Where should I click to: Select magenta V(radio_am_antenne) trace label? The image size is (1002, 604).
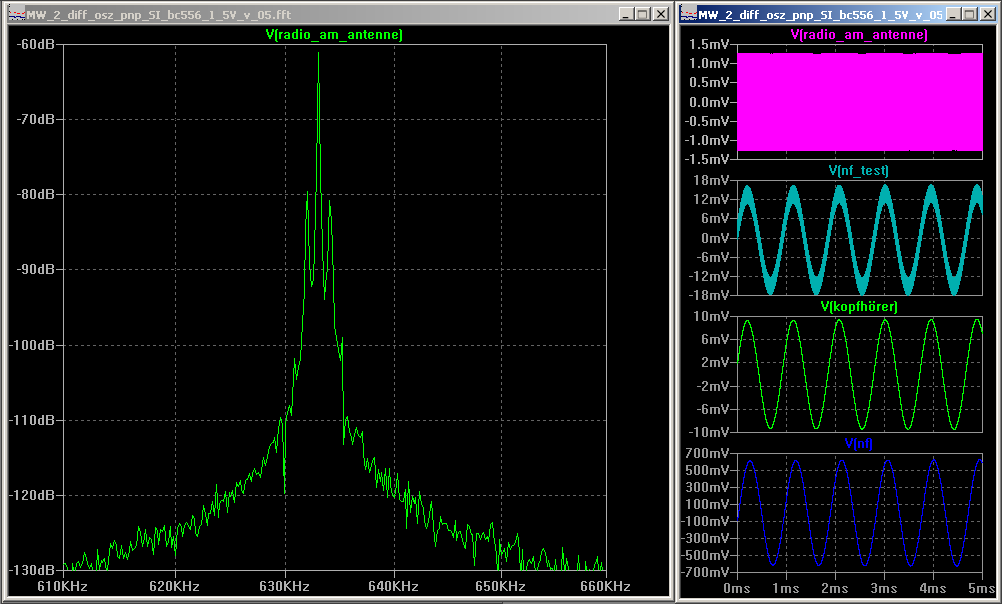pyautogui.click(x=859, y=35)
